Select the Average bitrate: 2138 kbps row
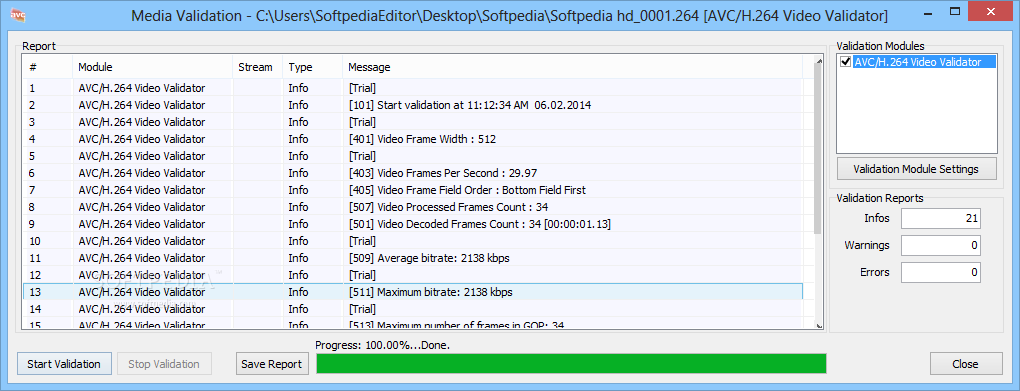Image resolution: width=1020 pixels, height=391 pixels. (x=412, y=258)
